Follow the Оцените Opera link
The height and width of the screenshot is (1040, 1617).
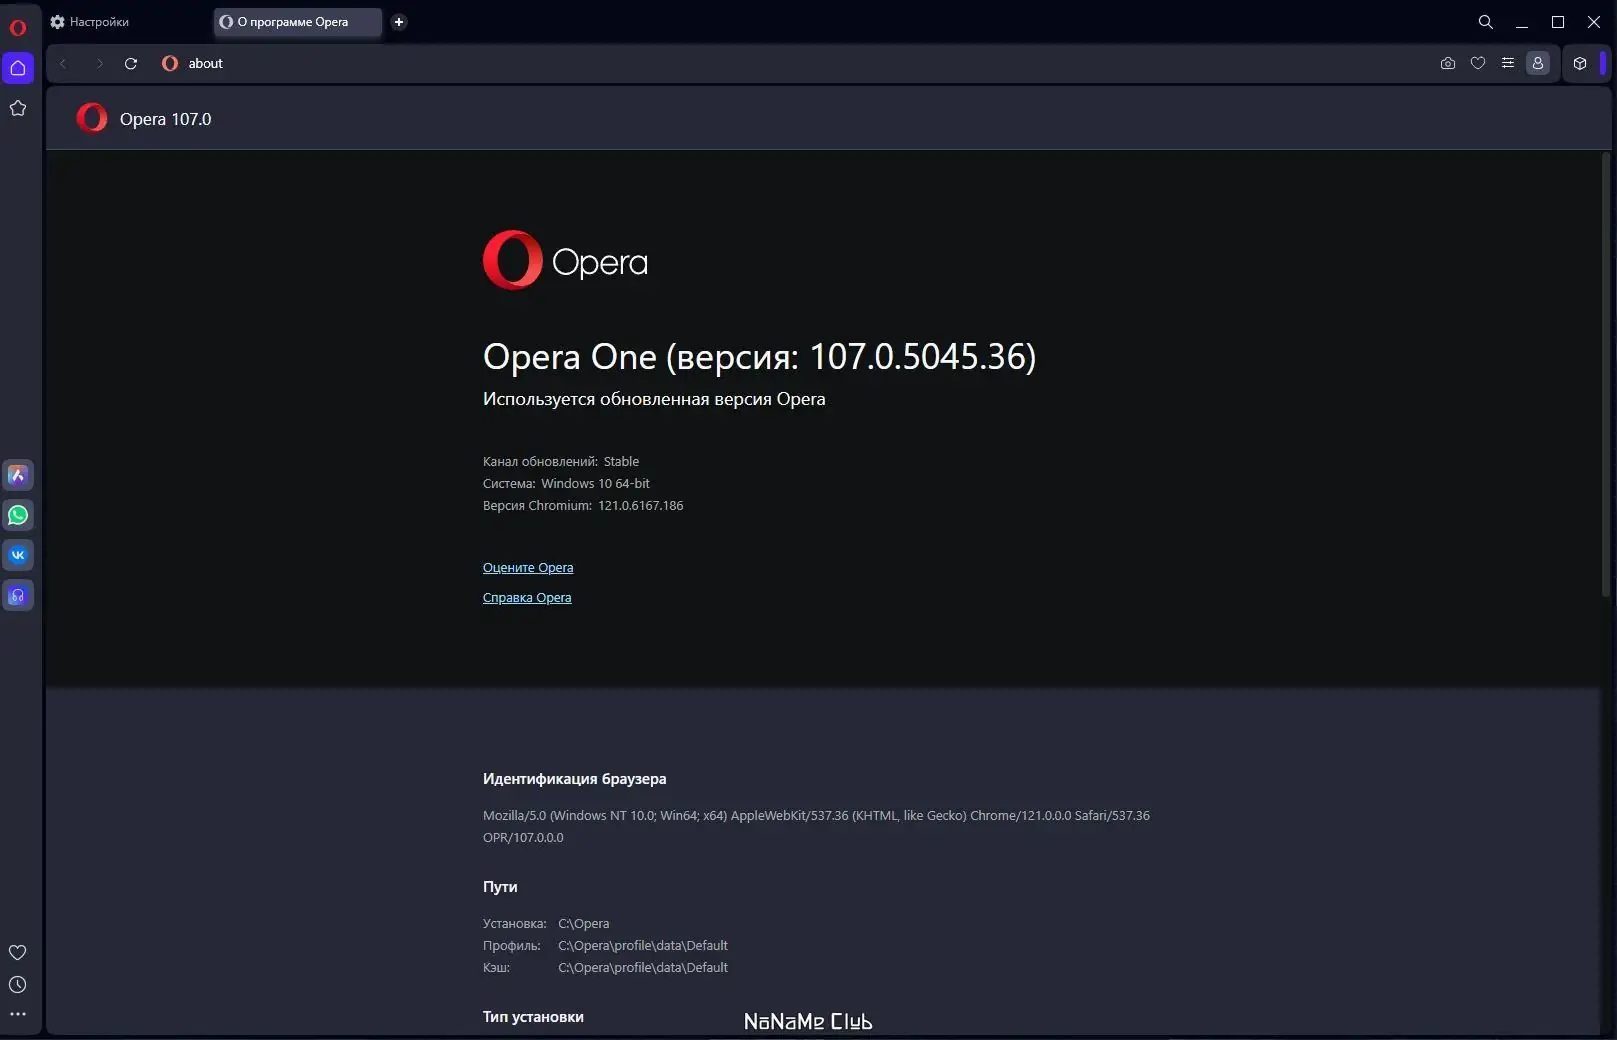[528, 568]
